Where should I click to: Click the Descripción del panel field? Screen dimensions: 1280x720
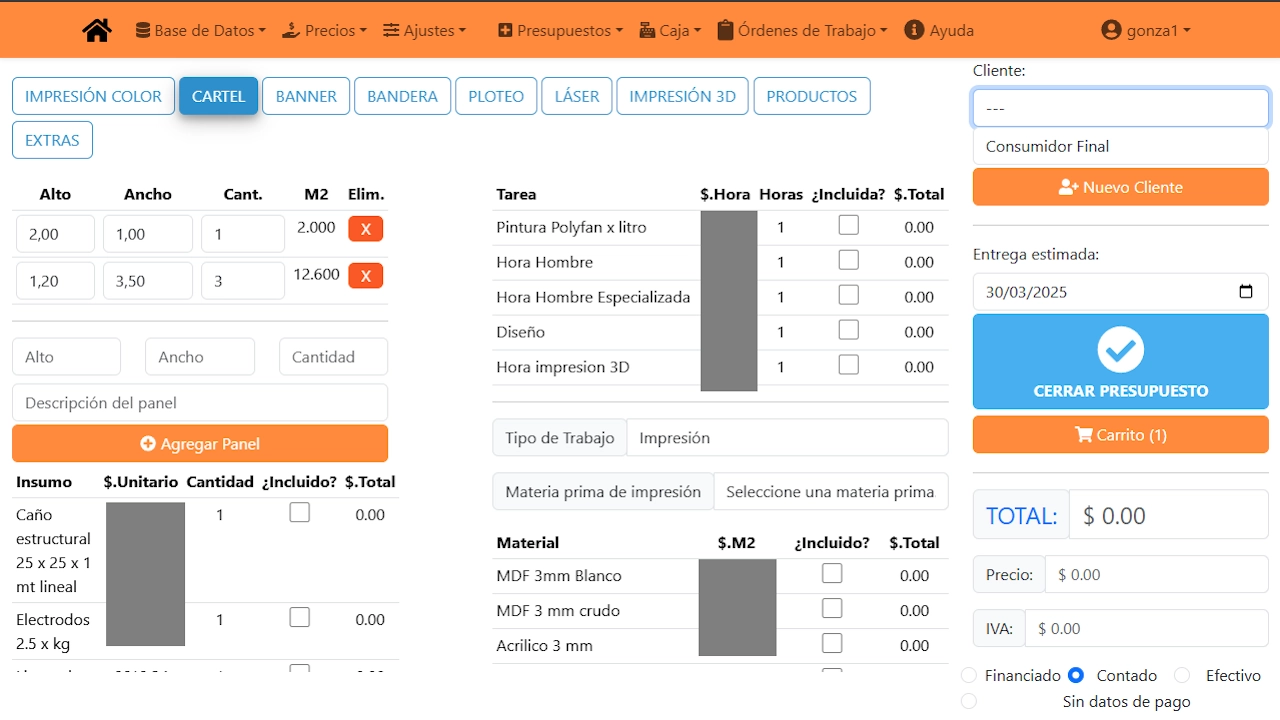(200, 403)
